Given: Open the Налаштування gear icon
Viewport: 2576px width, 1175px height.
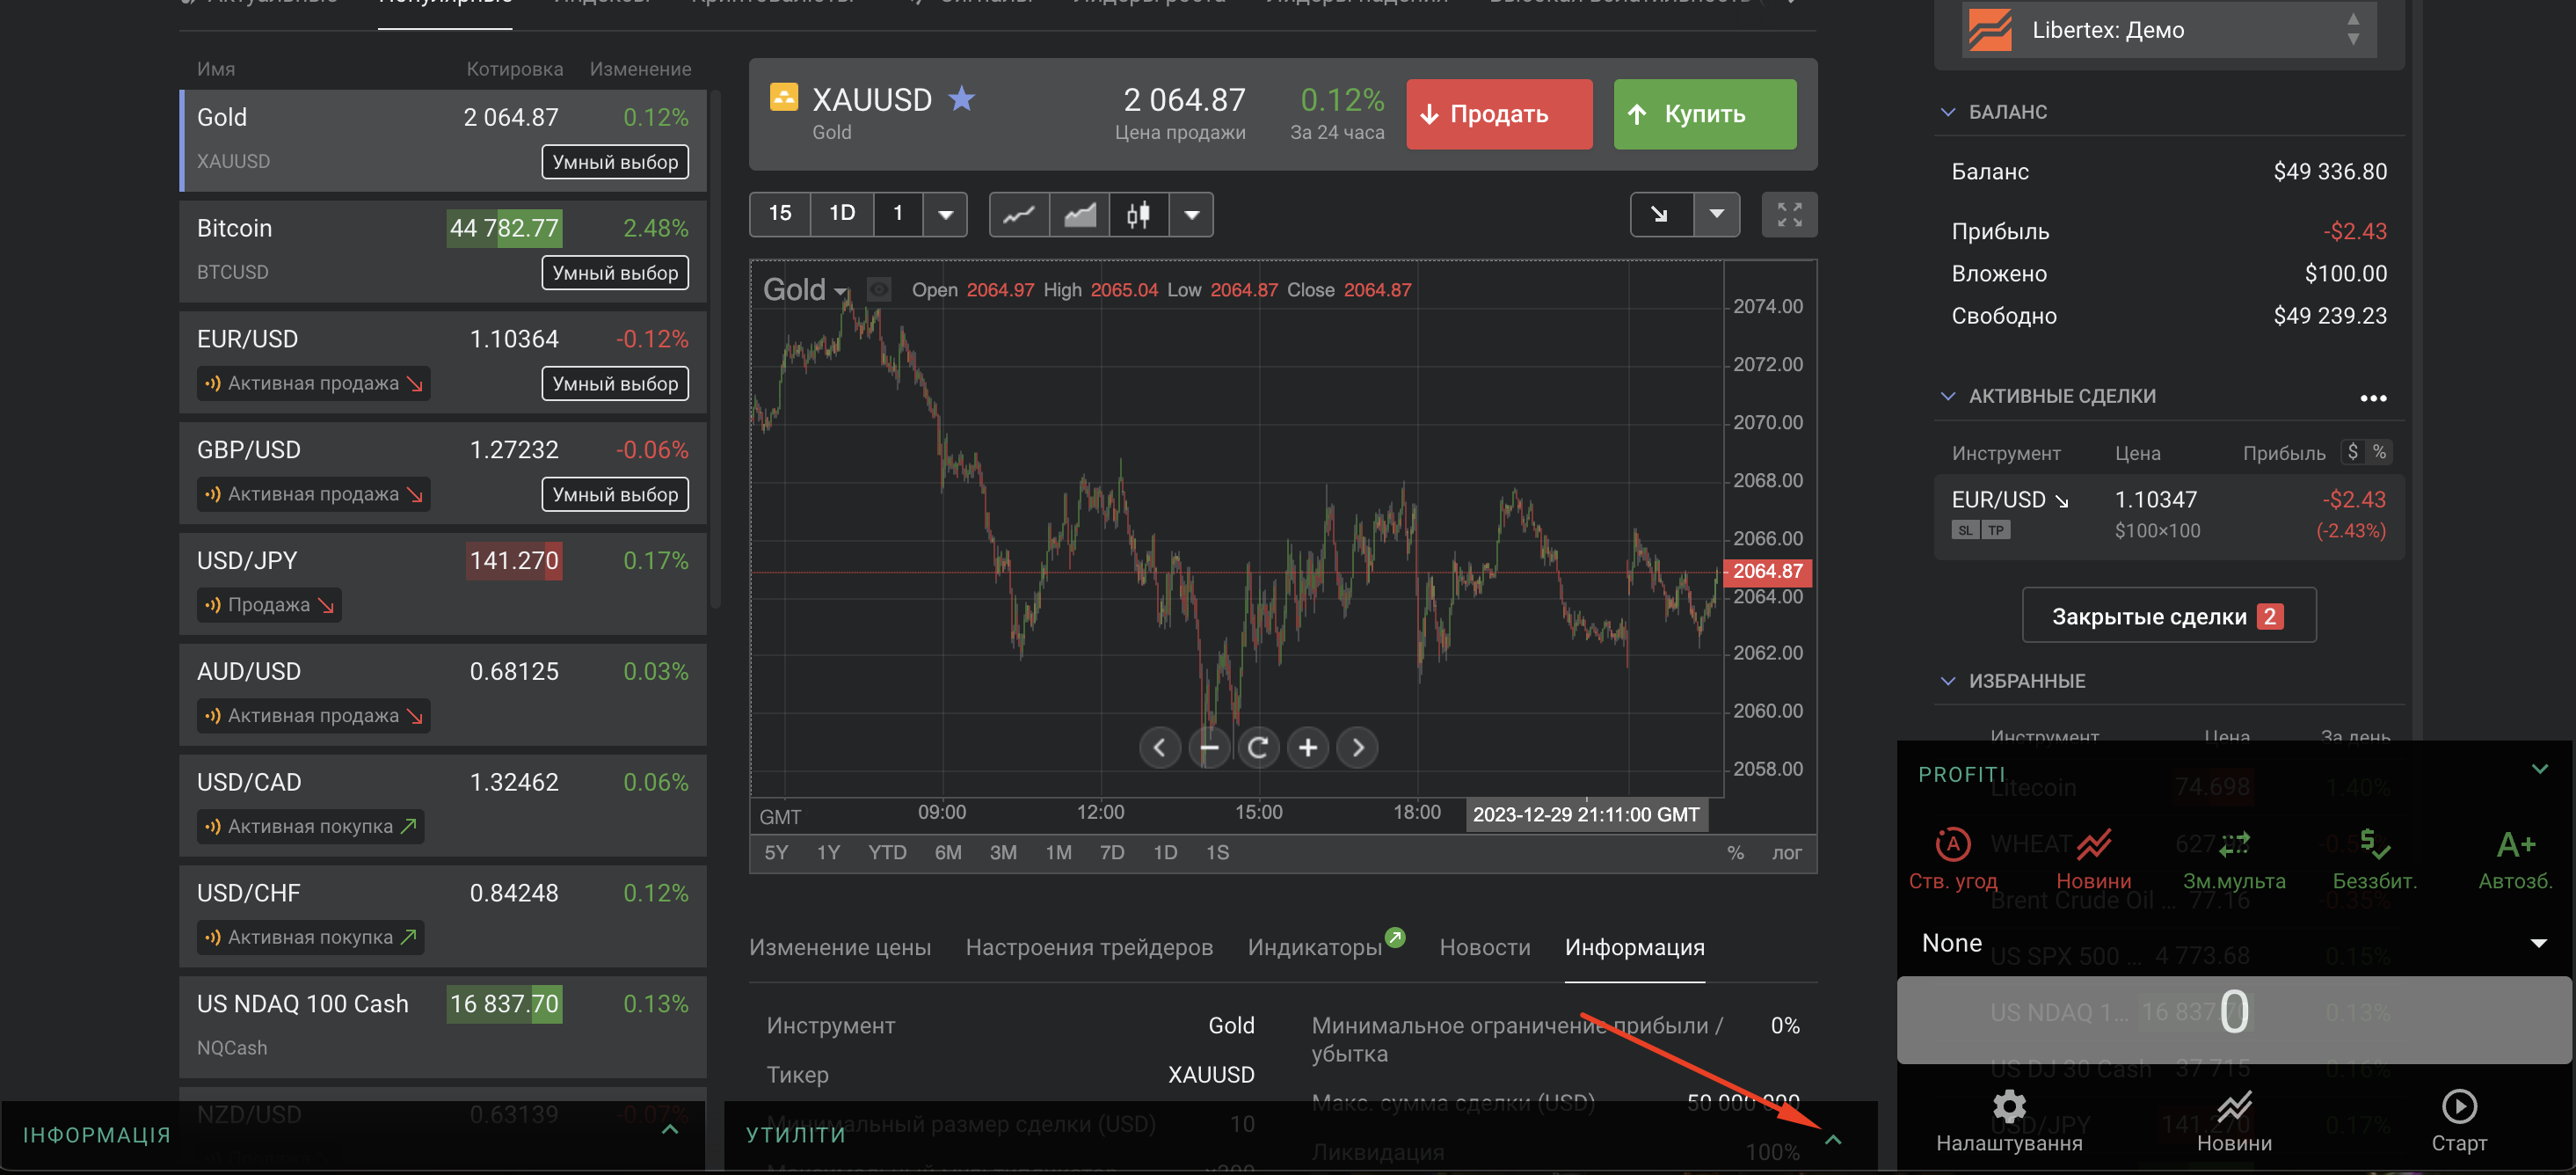Looking at the screenshot, I should point(2008,1105).
